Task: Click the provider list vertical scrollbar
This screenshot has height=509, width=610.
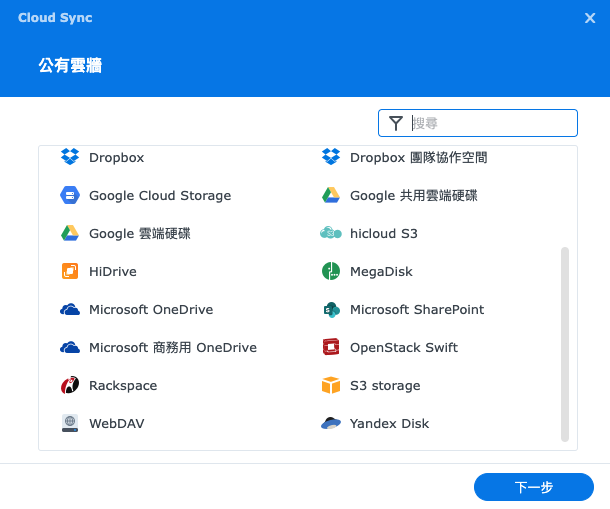Action: pyautogui.click(x=565, y=343)
